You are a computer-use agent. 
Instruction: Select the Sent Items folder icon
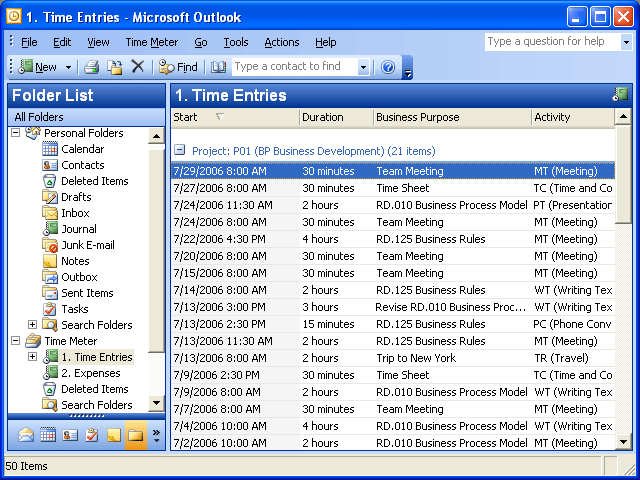pyautogui.click(x=50, y=293)
